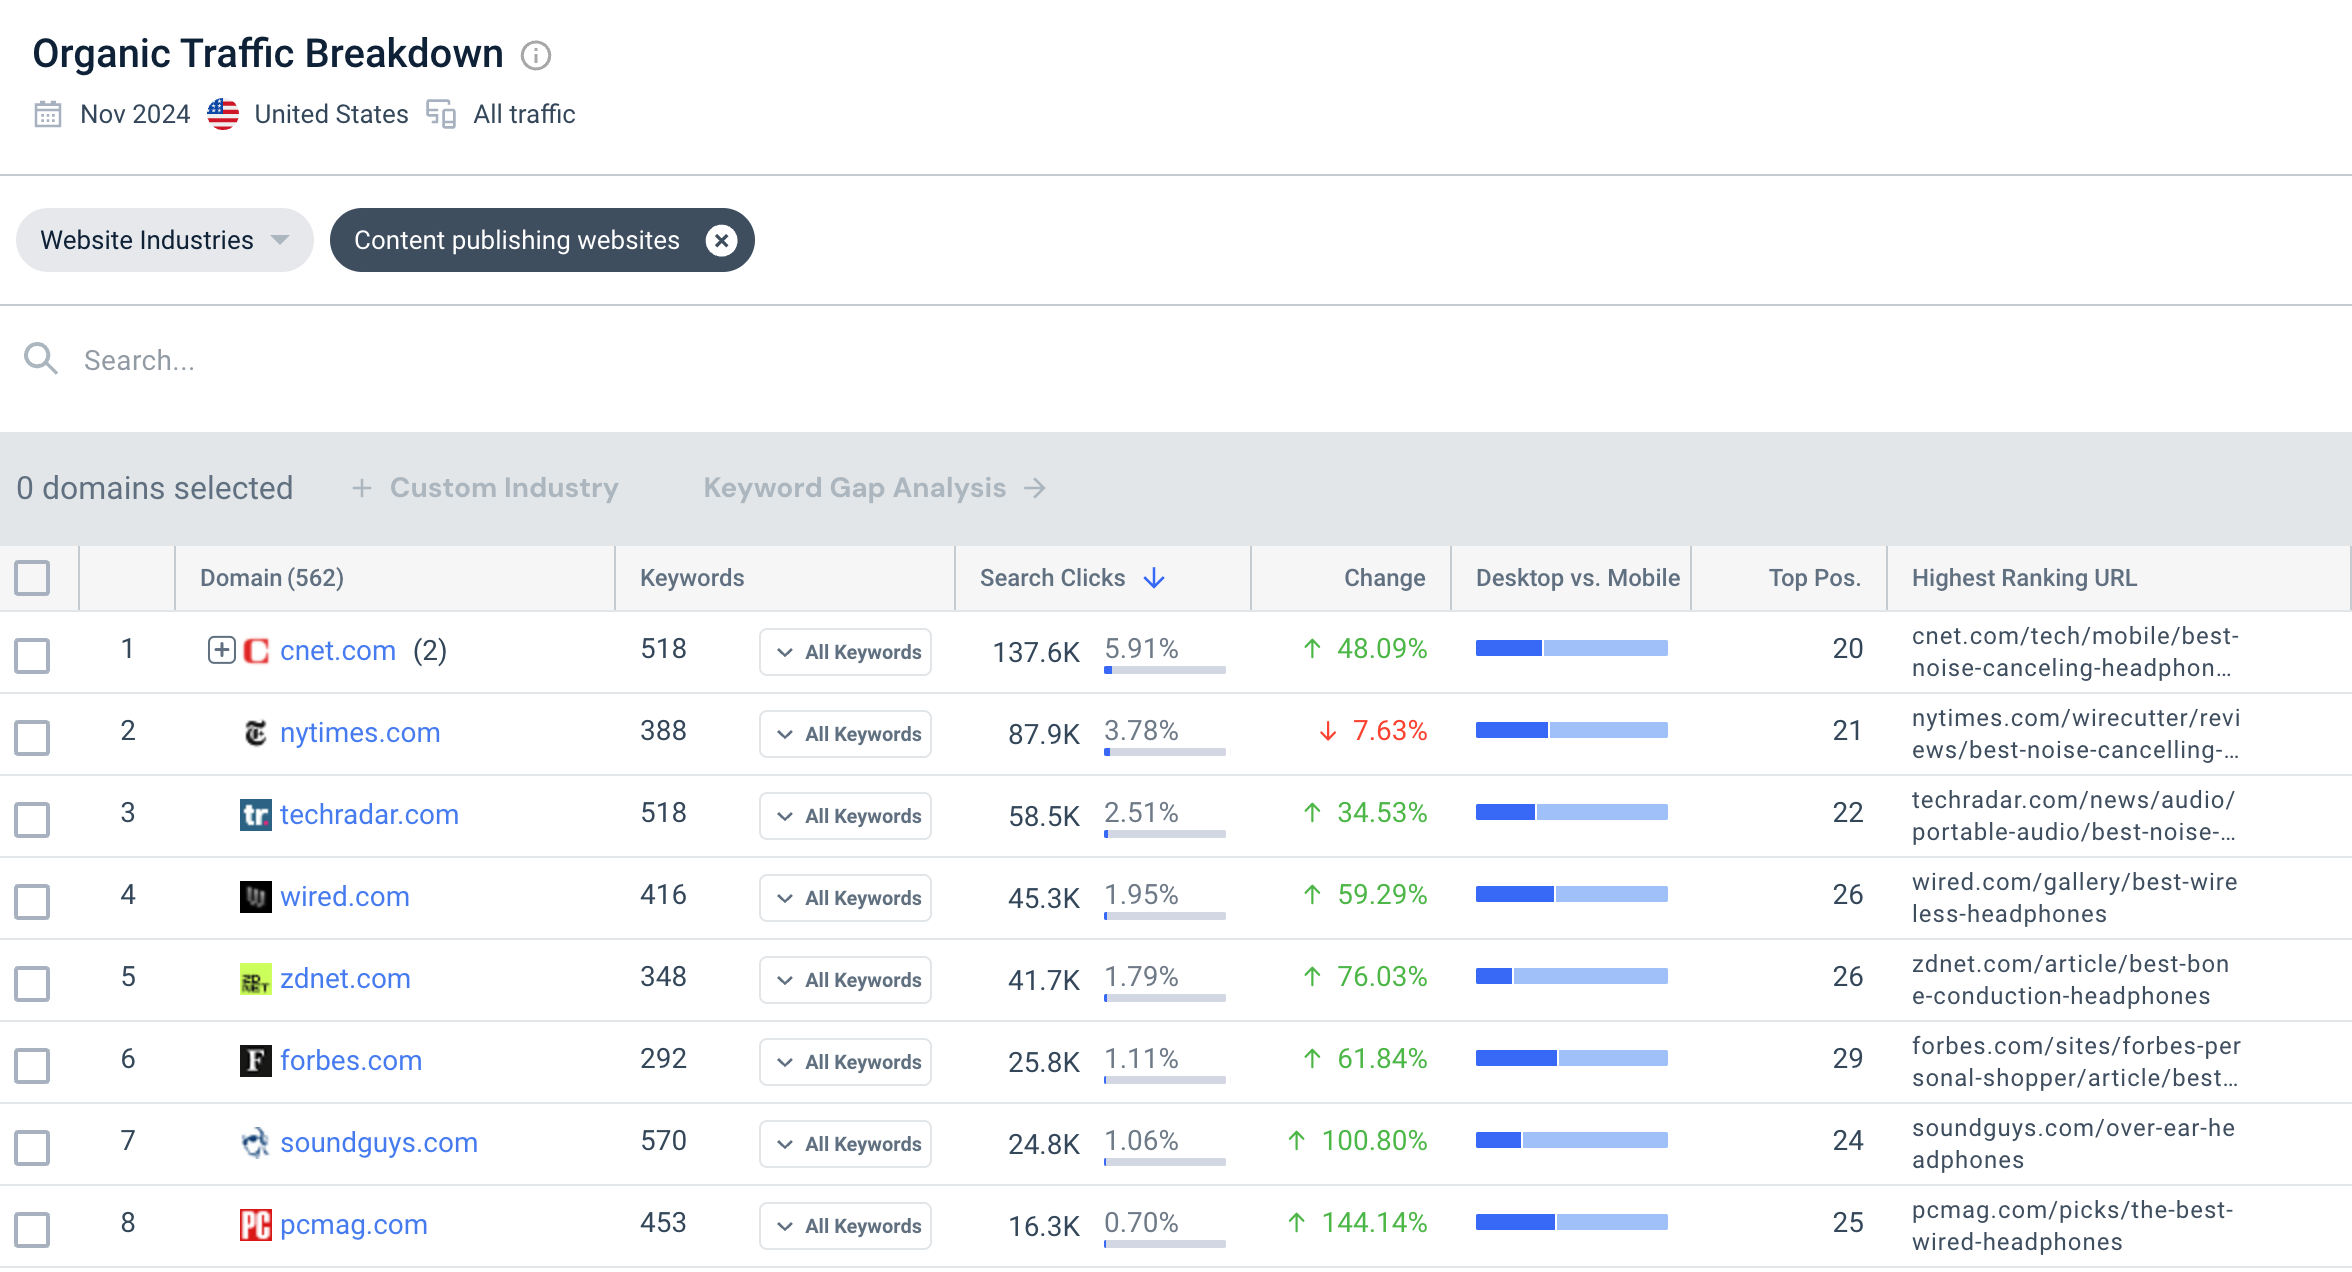Open the Website Industries dropdown

pos(165,240)
